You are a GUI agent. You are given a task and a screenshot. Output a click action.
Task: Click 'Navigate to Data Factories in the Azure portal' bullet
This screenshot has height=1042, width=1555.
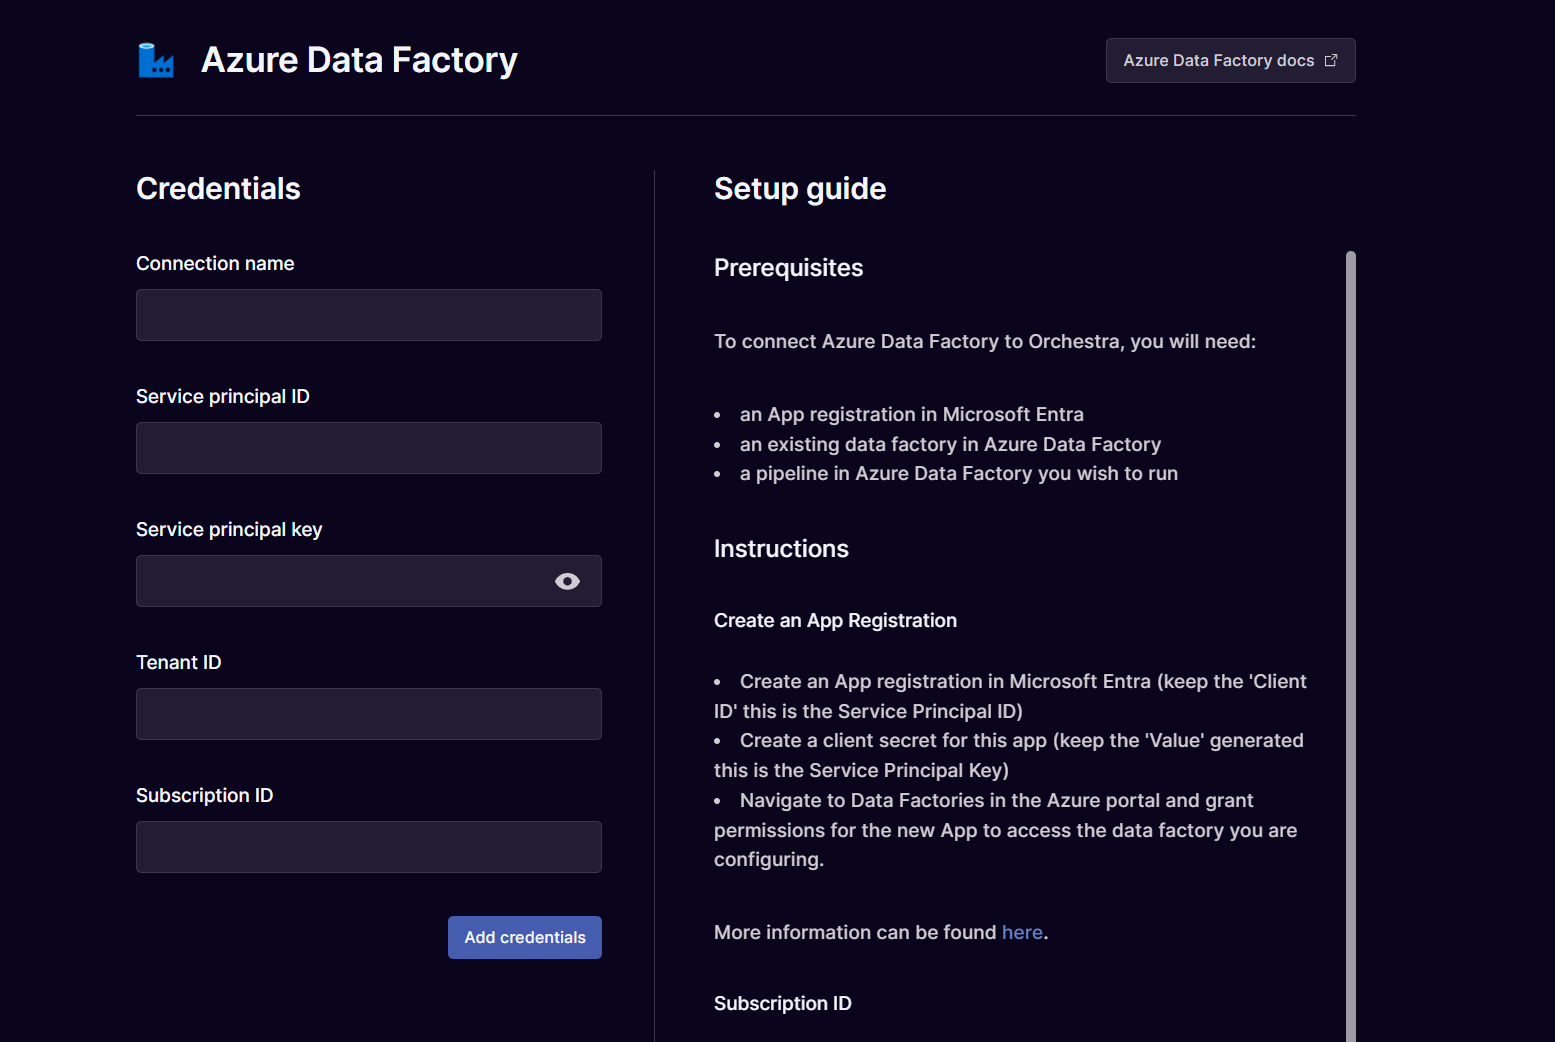1006,830
